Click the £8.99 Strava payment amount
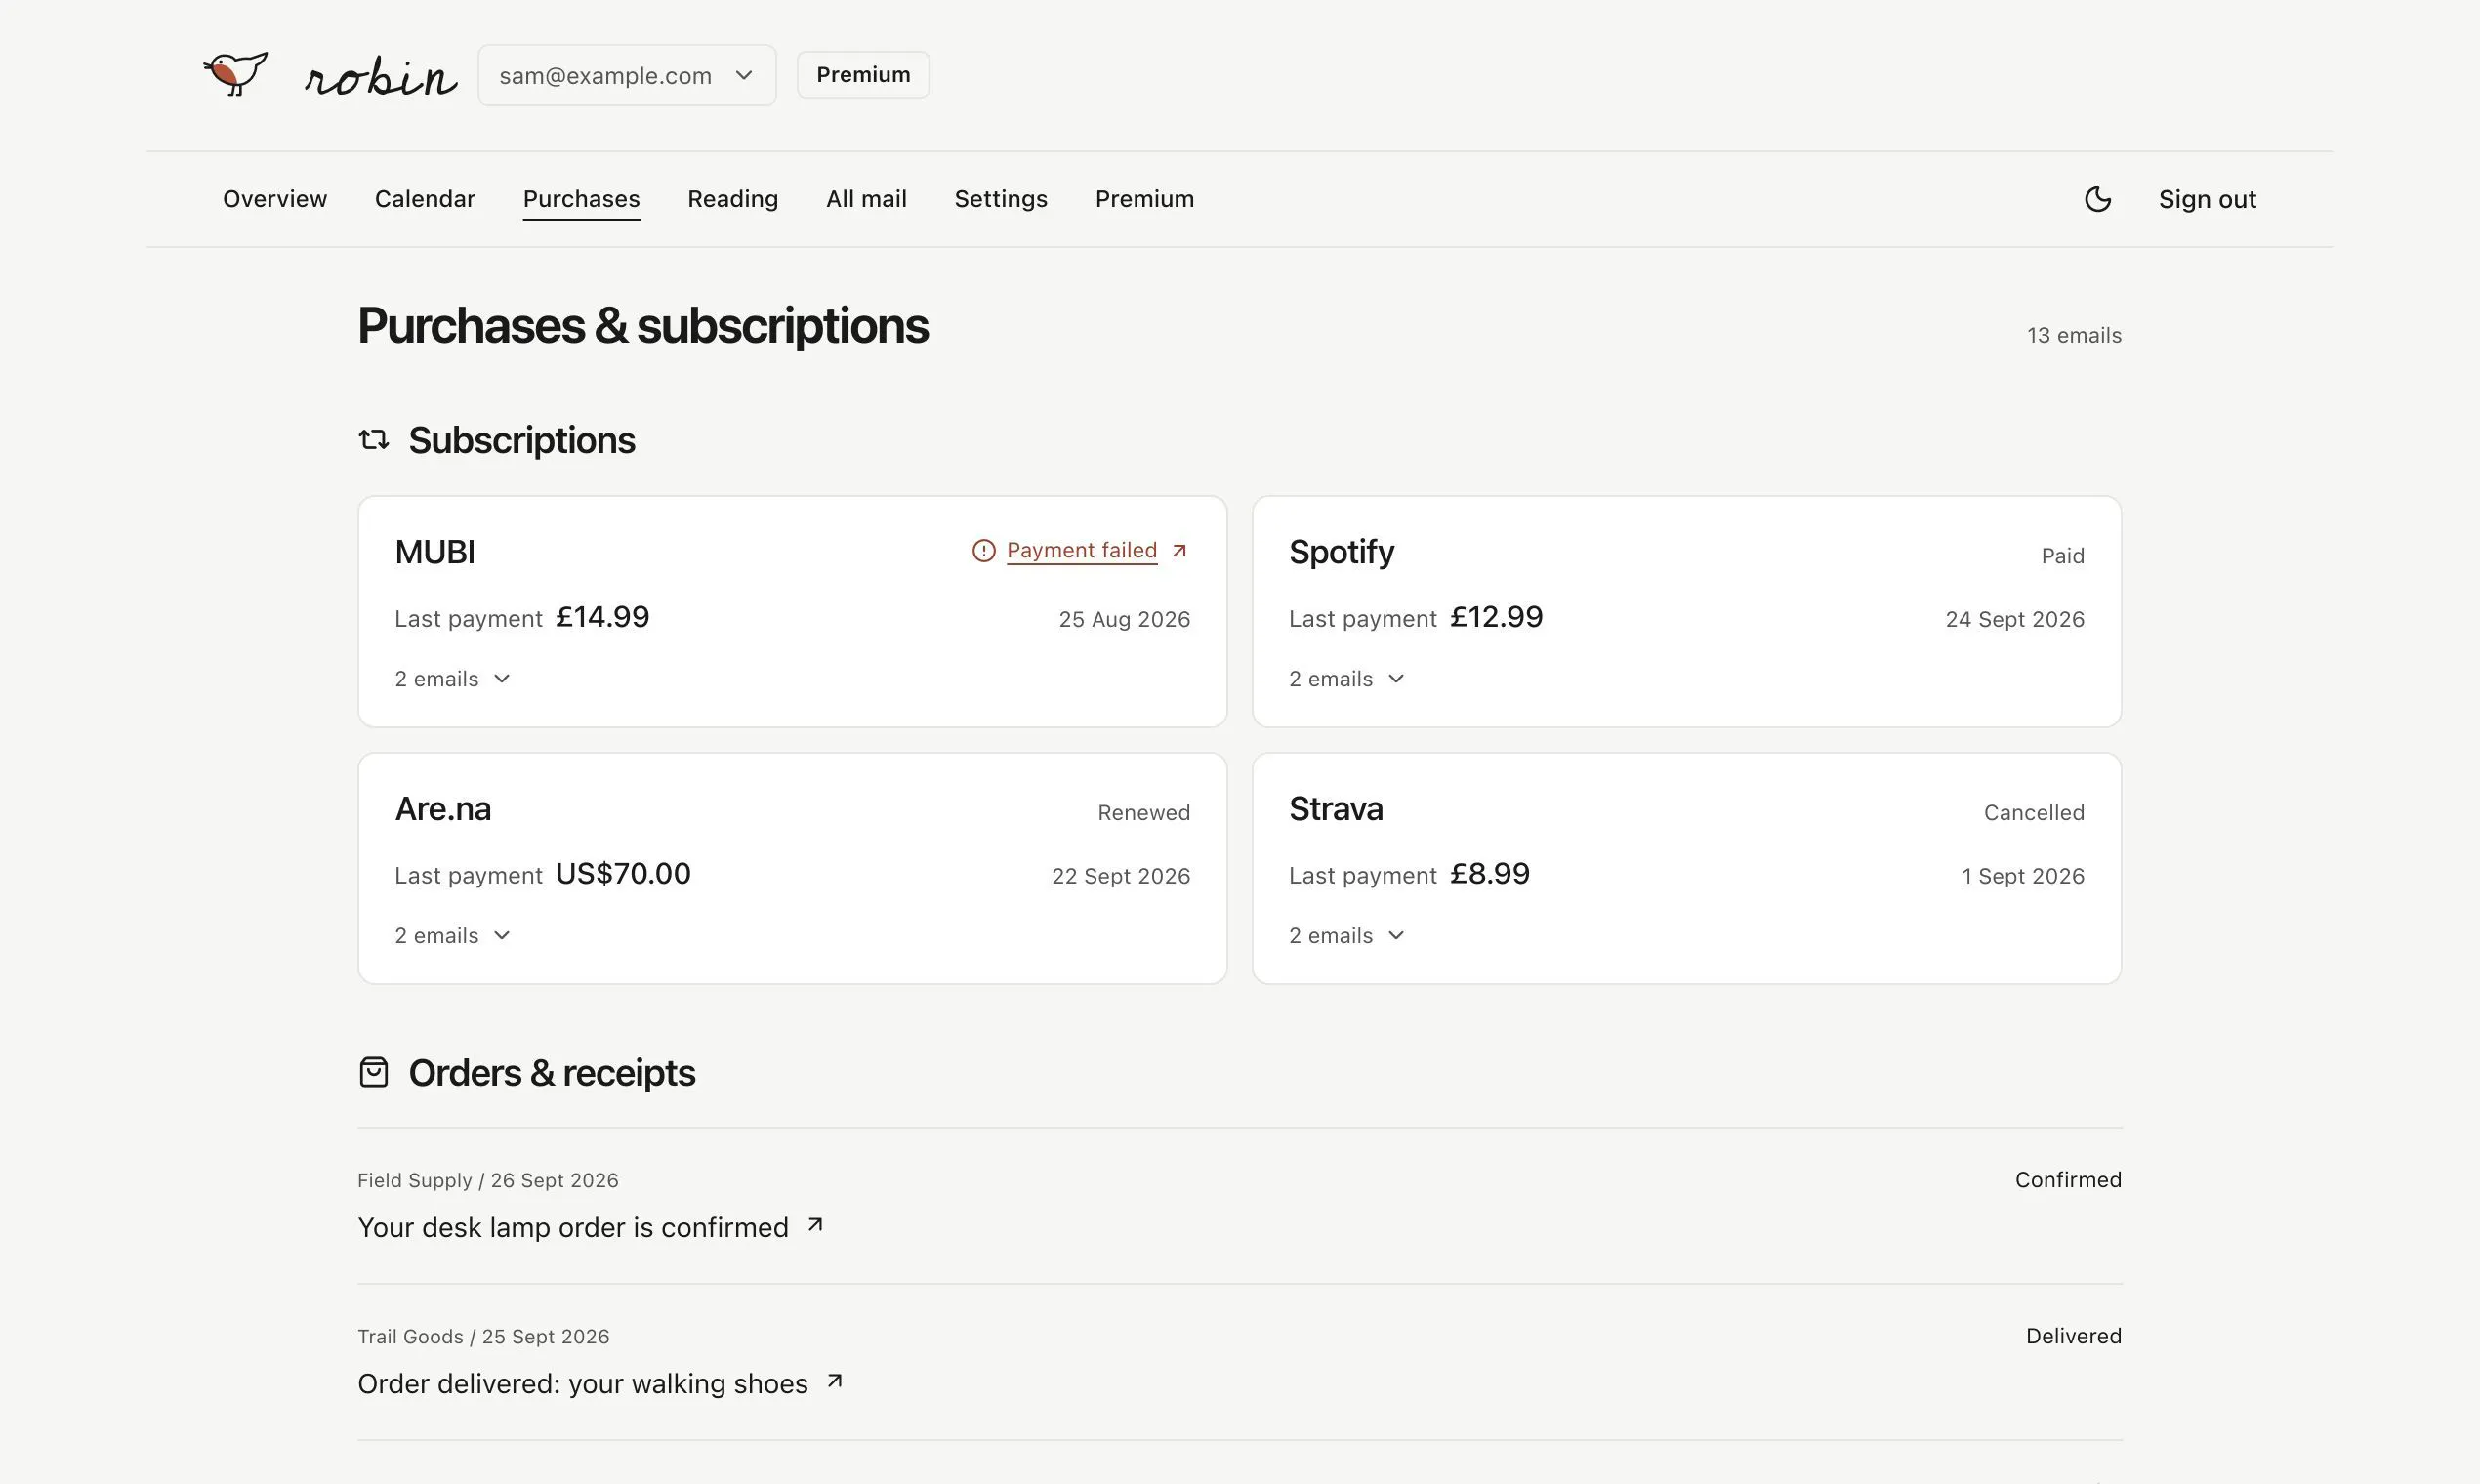Viewport: 2480px width, 1484px height. [1490, 874]
